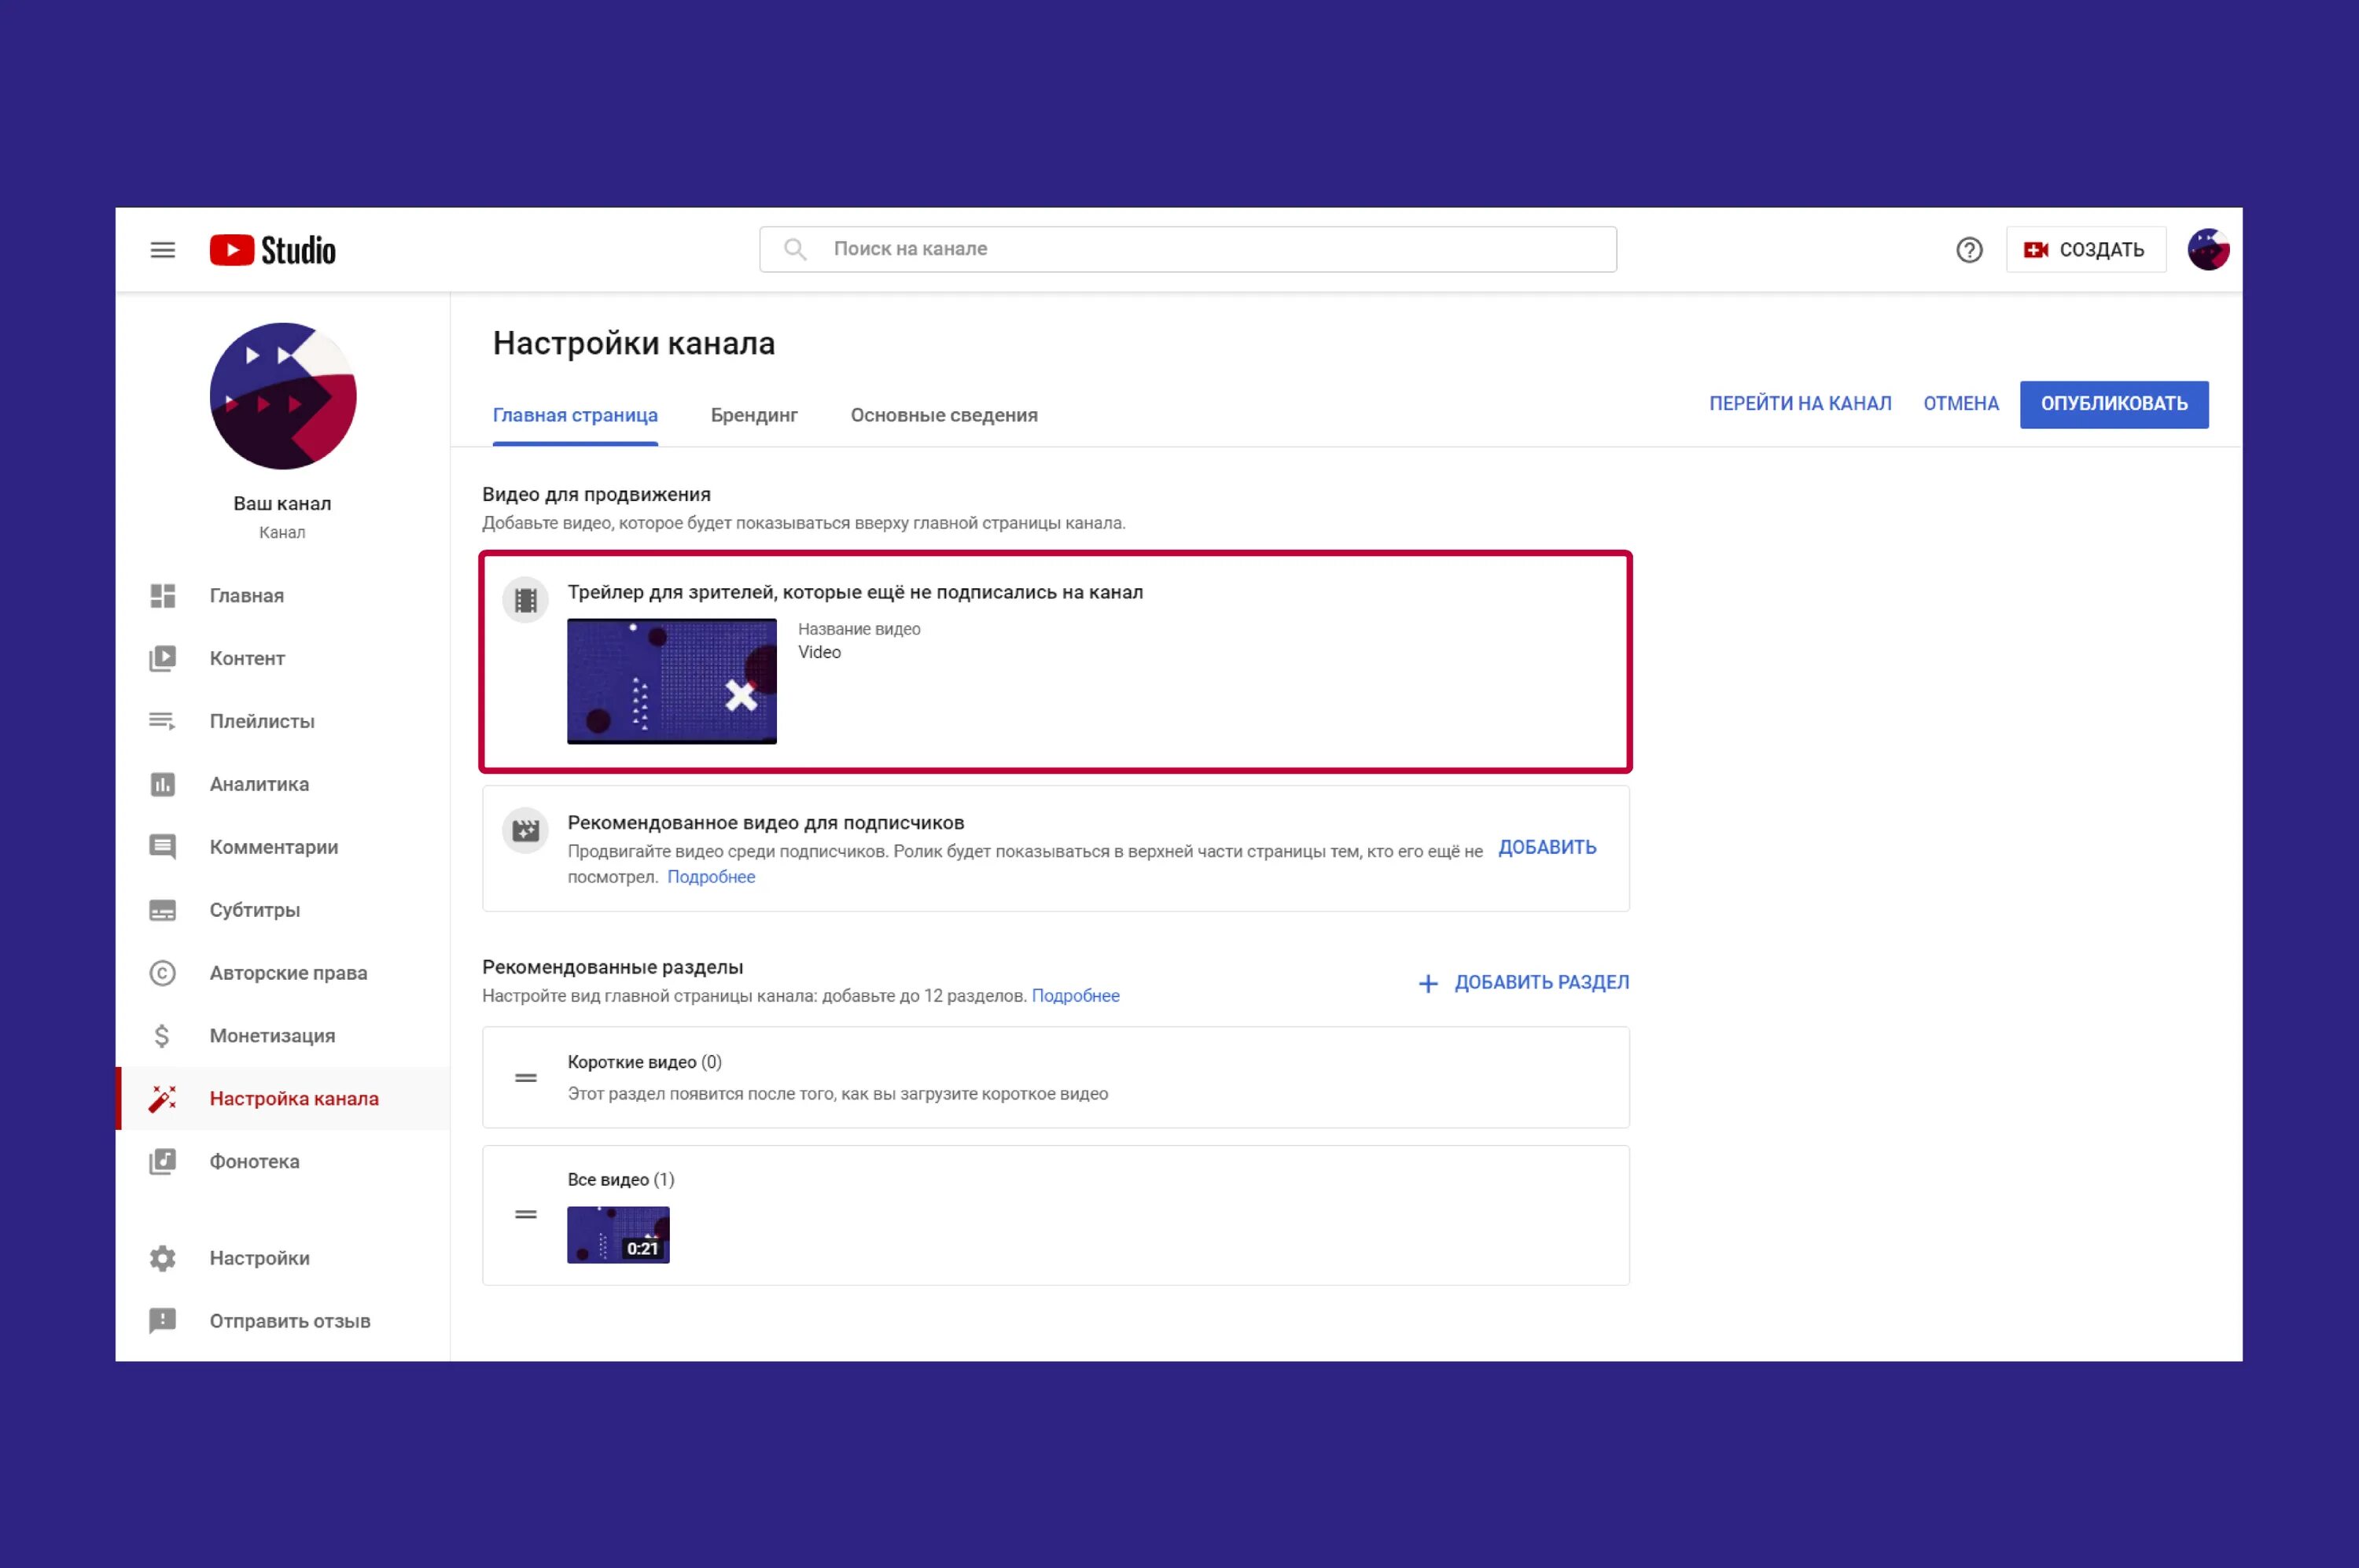Click the Настройки gear icon

click(163, 1258)
